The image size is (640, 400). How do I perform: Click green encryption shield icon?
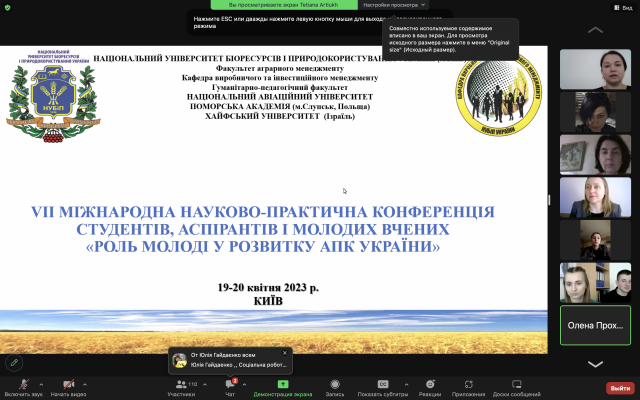pyautogui.click(x=7, y=7)
